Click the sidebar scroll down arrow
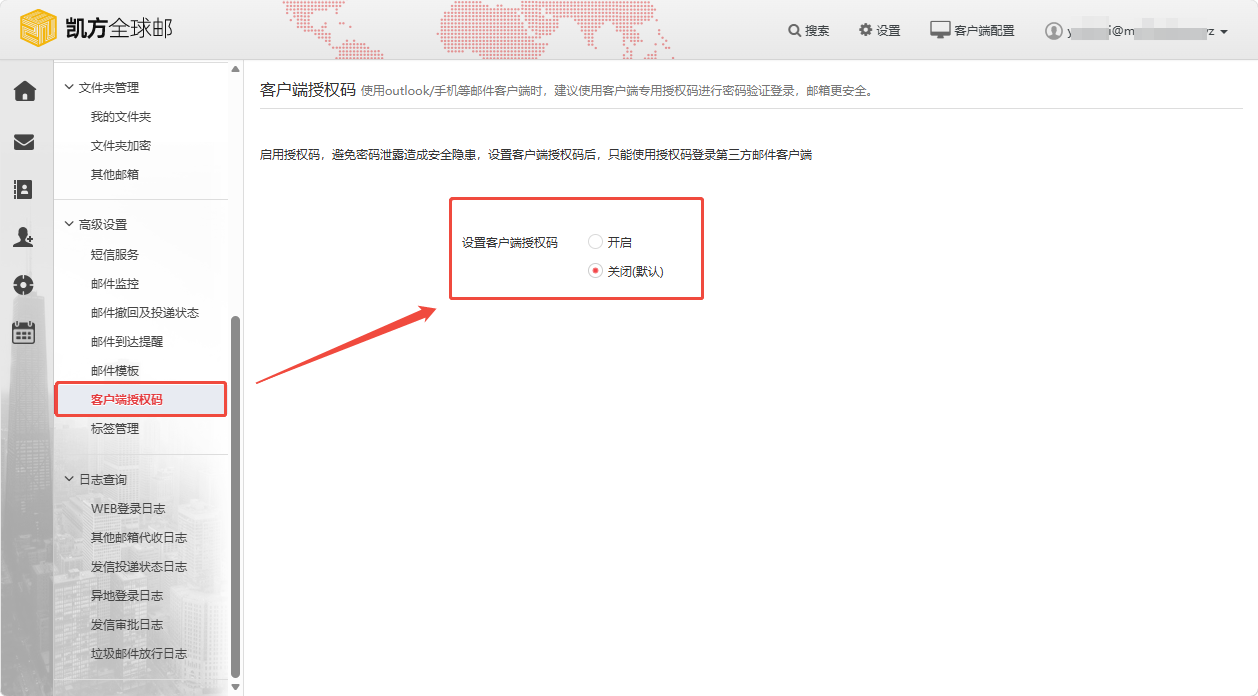This screenshot has height=696, width=1258. [x=236, y=687]
